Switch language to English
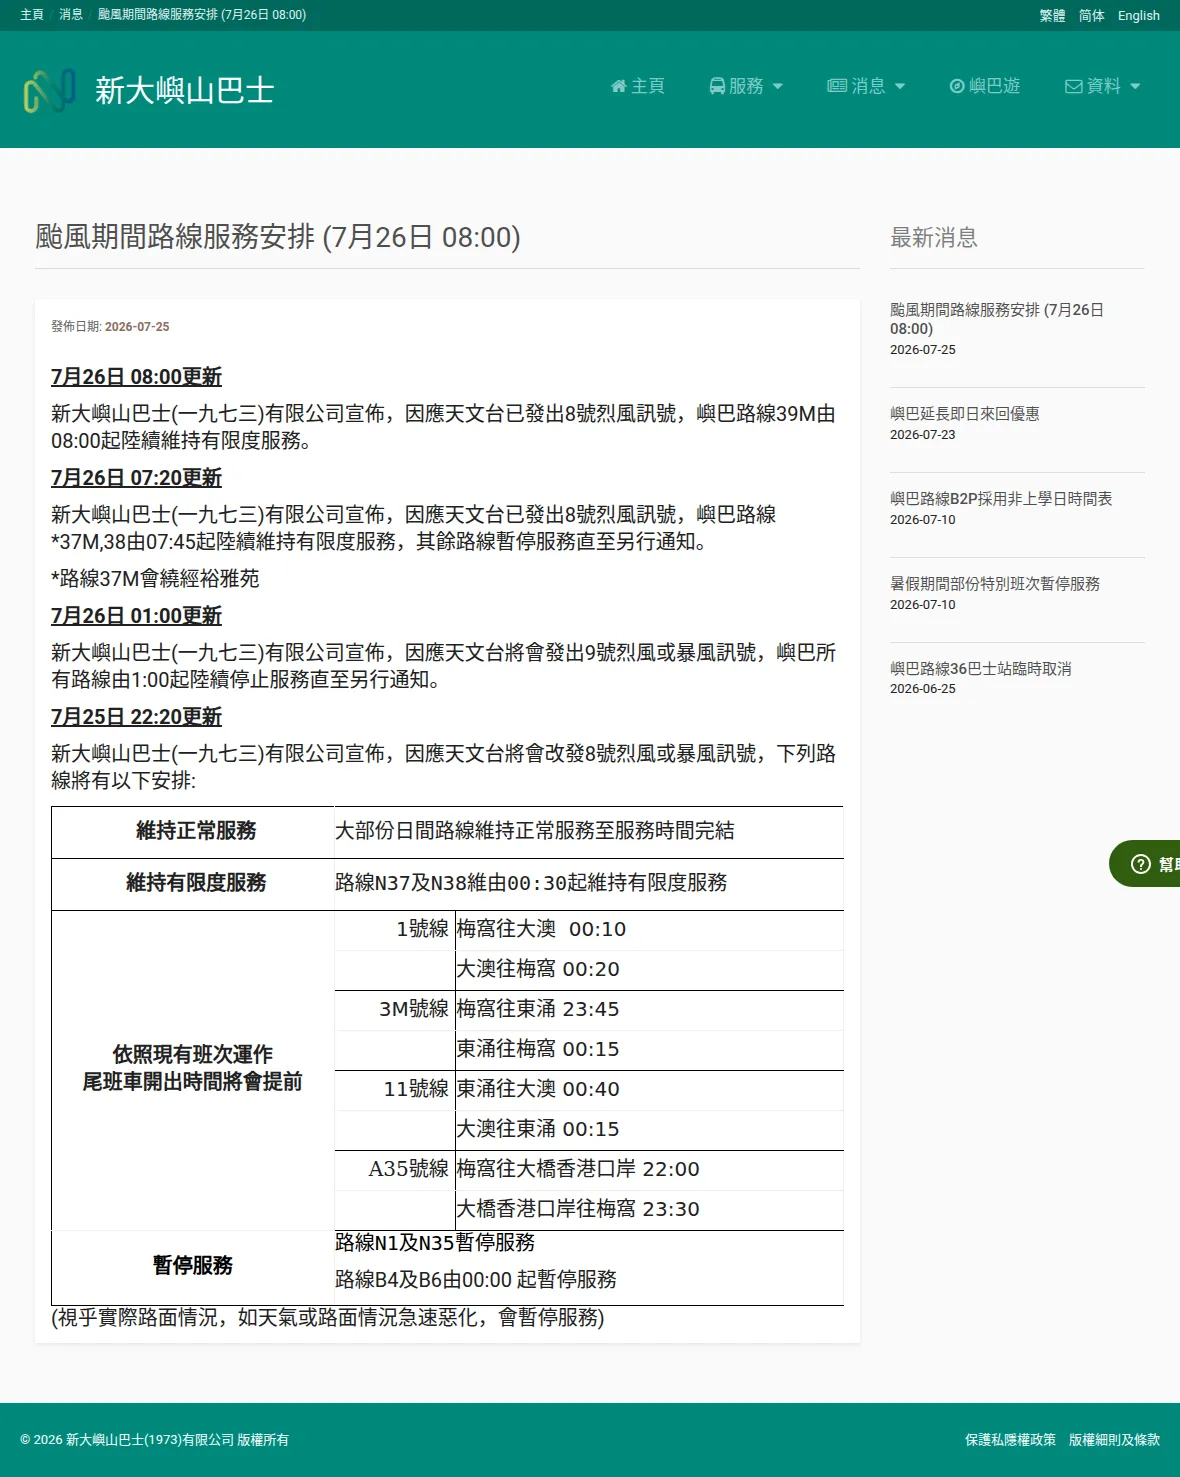Image resolution: width=1180 pixels, height=1477 pixels. pos(1139,16)
